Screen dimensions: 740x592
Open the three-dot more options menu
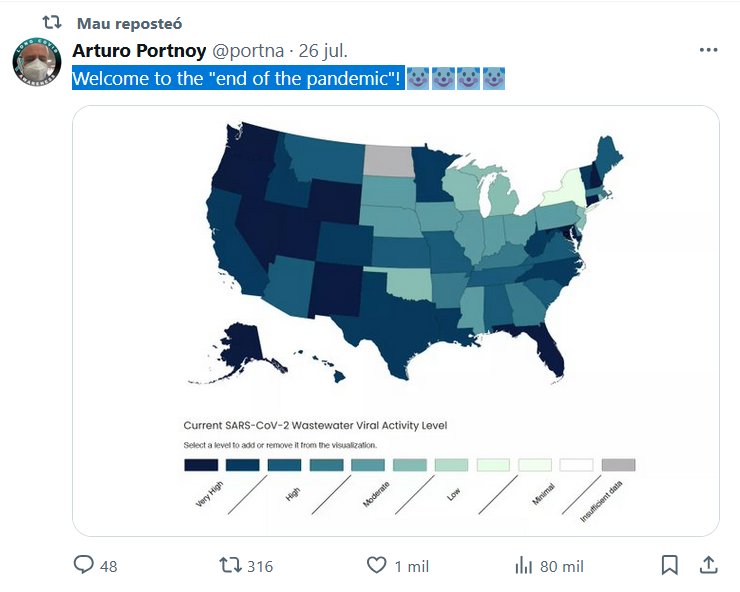[x=708, y=50]
